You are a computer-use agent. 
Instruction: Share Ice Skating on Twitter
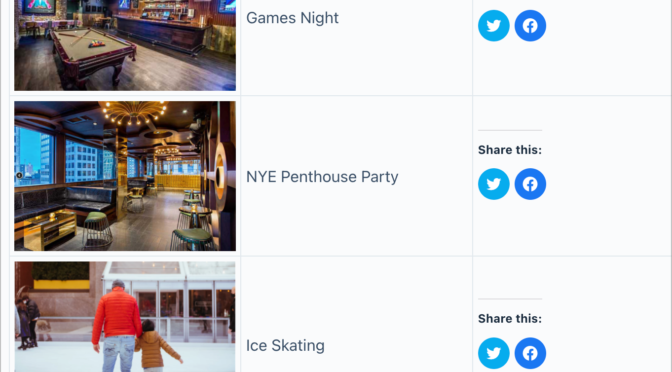tap(494, 353)
